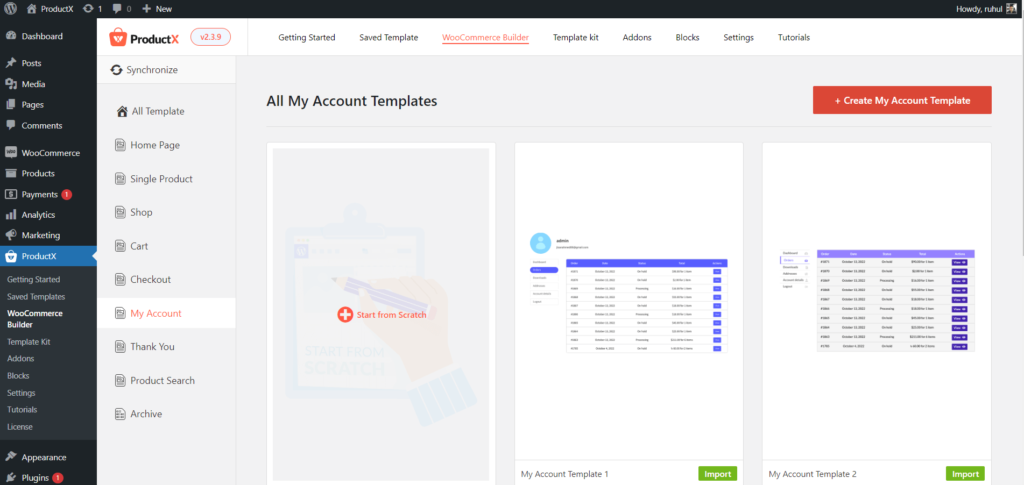Image resolution: width=1024 pixels, height=485 pixels.
Task: Click the v2.3.9 version badge
Action: 210,37
